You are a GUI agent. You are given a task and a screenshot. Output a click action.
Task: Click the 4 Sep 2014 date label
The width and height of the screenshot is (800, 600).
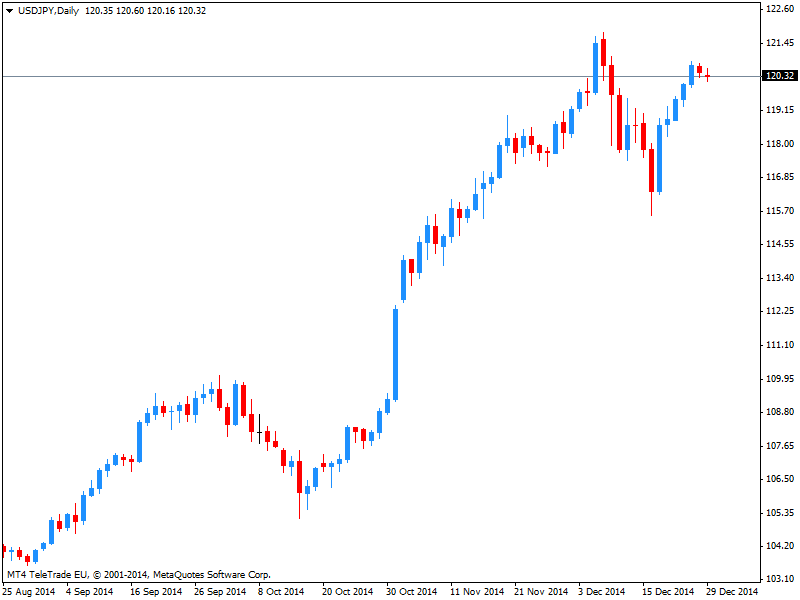90,592
